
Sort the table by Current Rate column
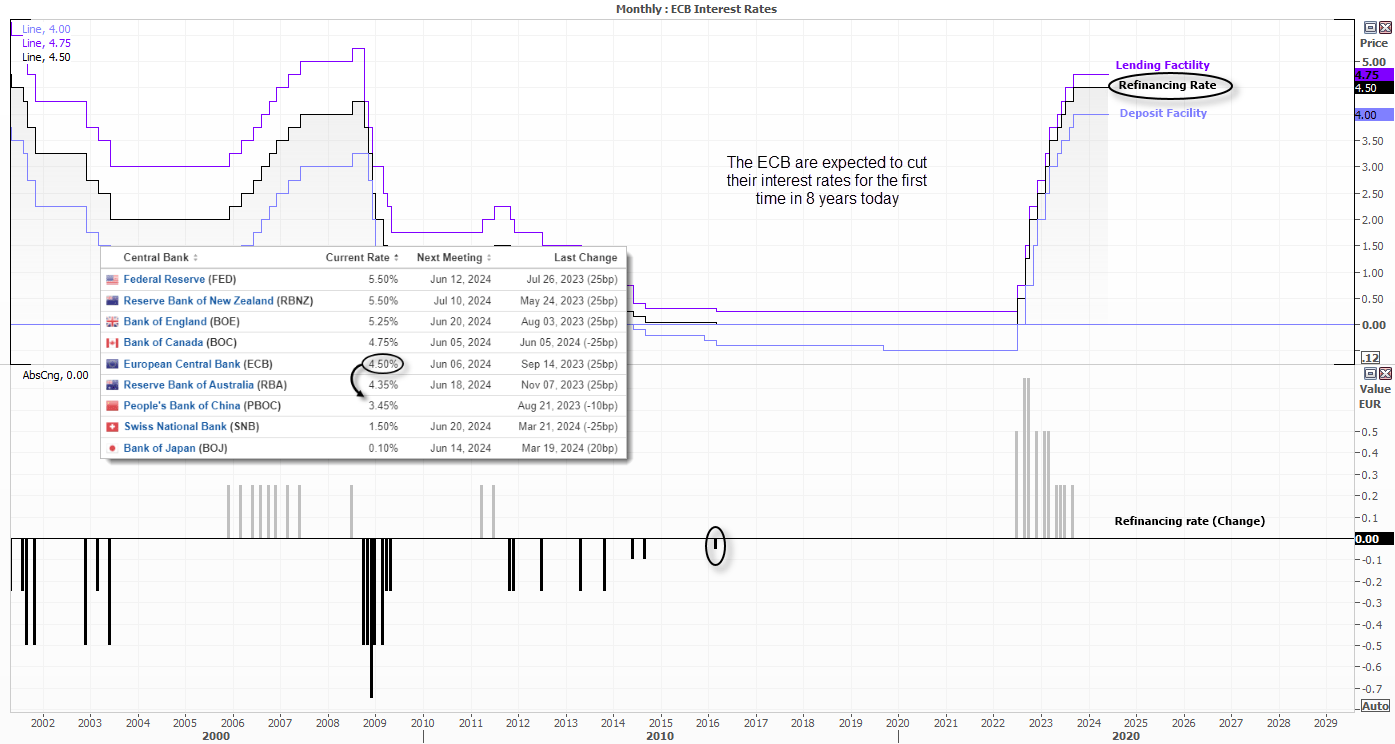tap(364, 258)
